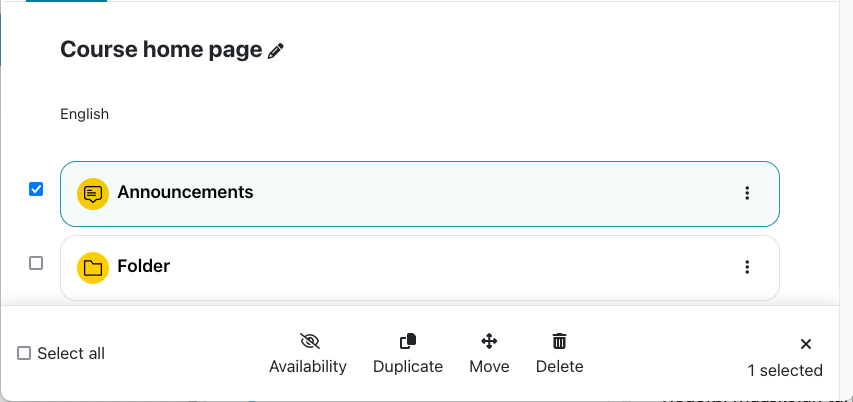Tick the checkbox beside Folder
The width and height of the screenshot is (853, 402).
click(x=36, y=263)
